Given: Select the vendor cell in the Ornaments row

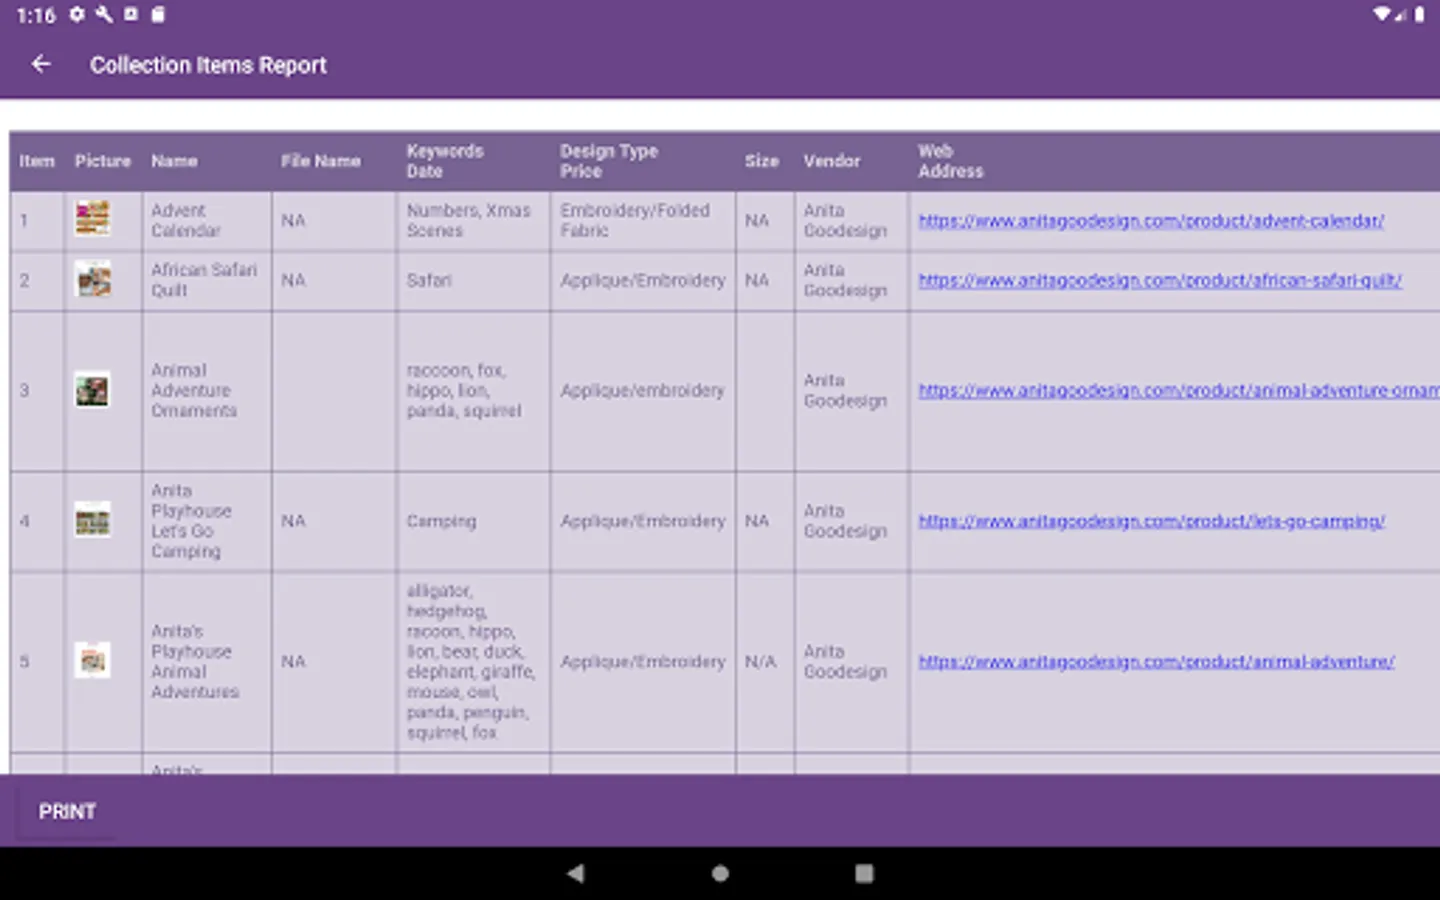Looking at the screenshot, I should click(851, 391).
